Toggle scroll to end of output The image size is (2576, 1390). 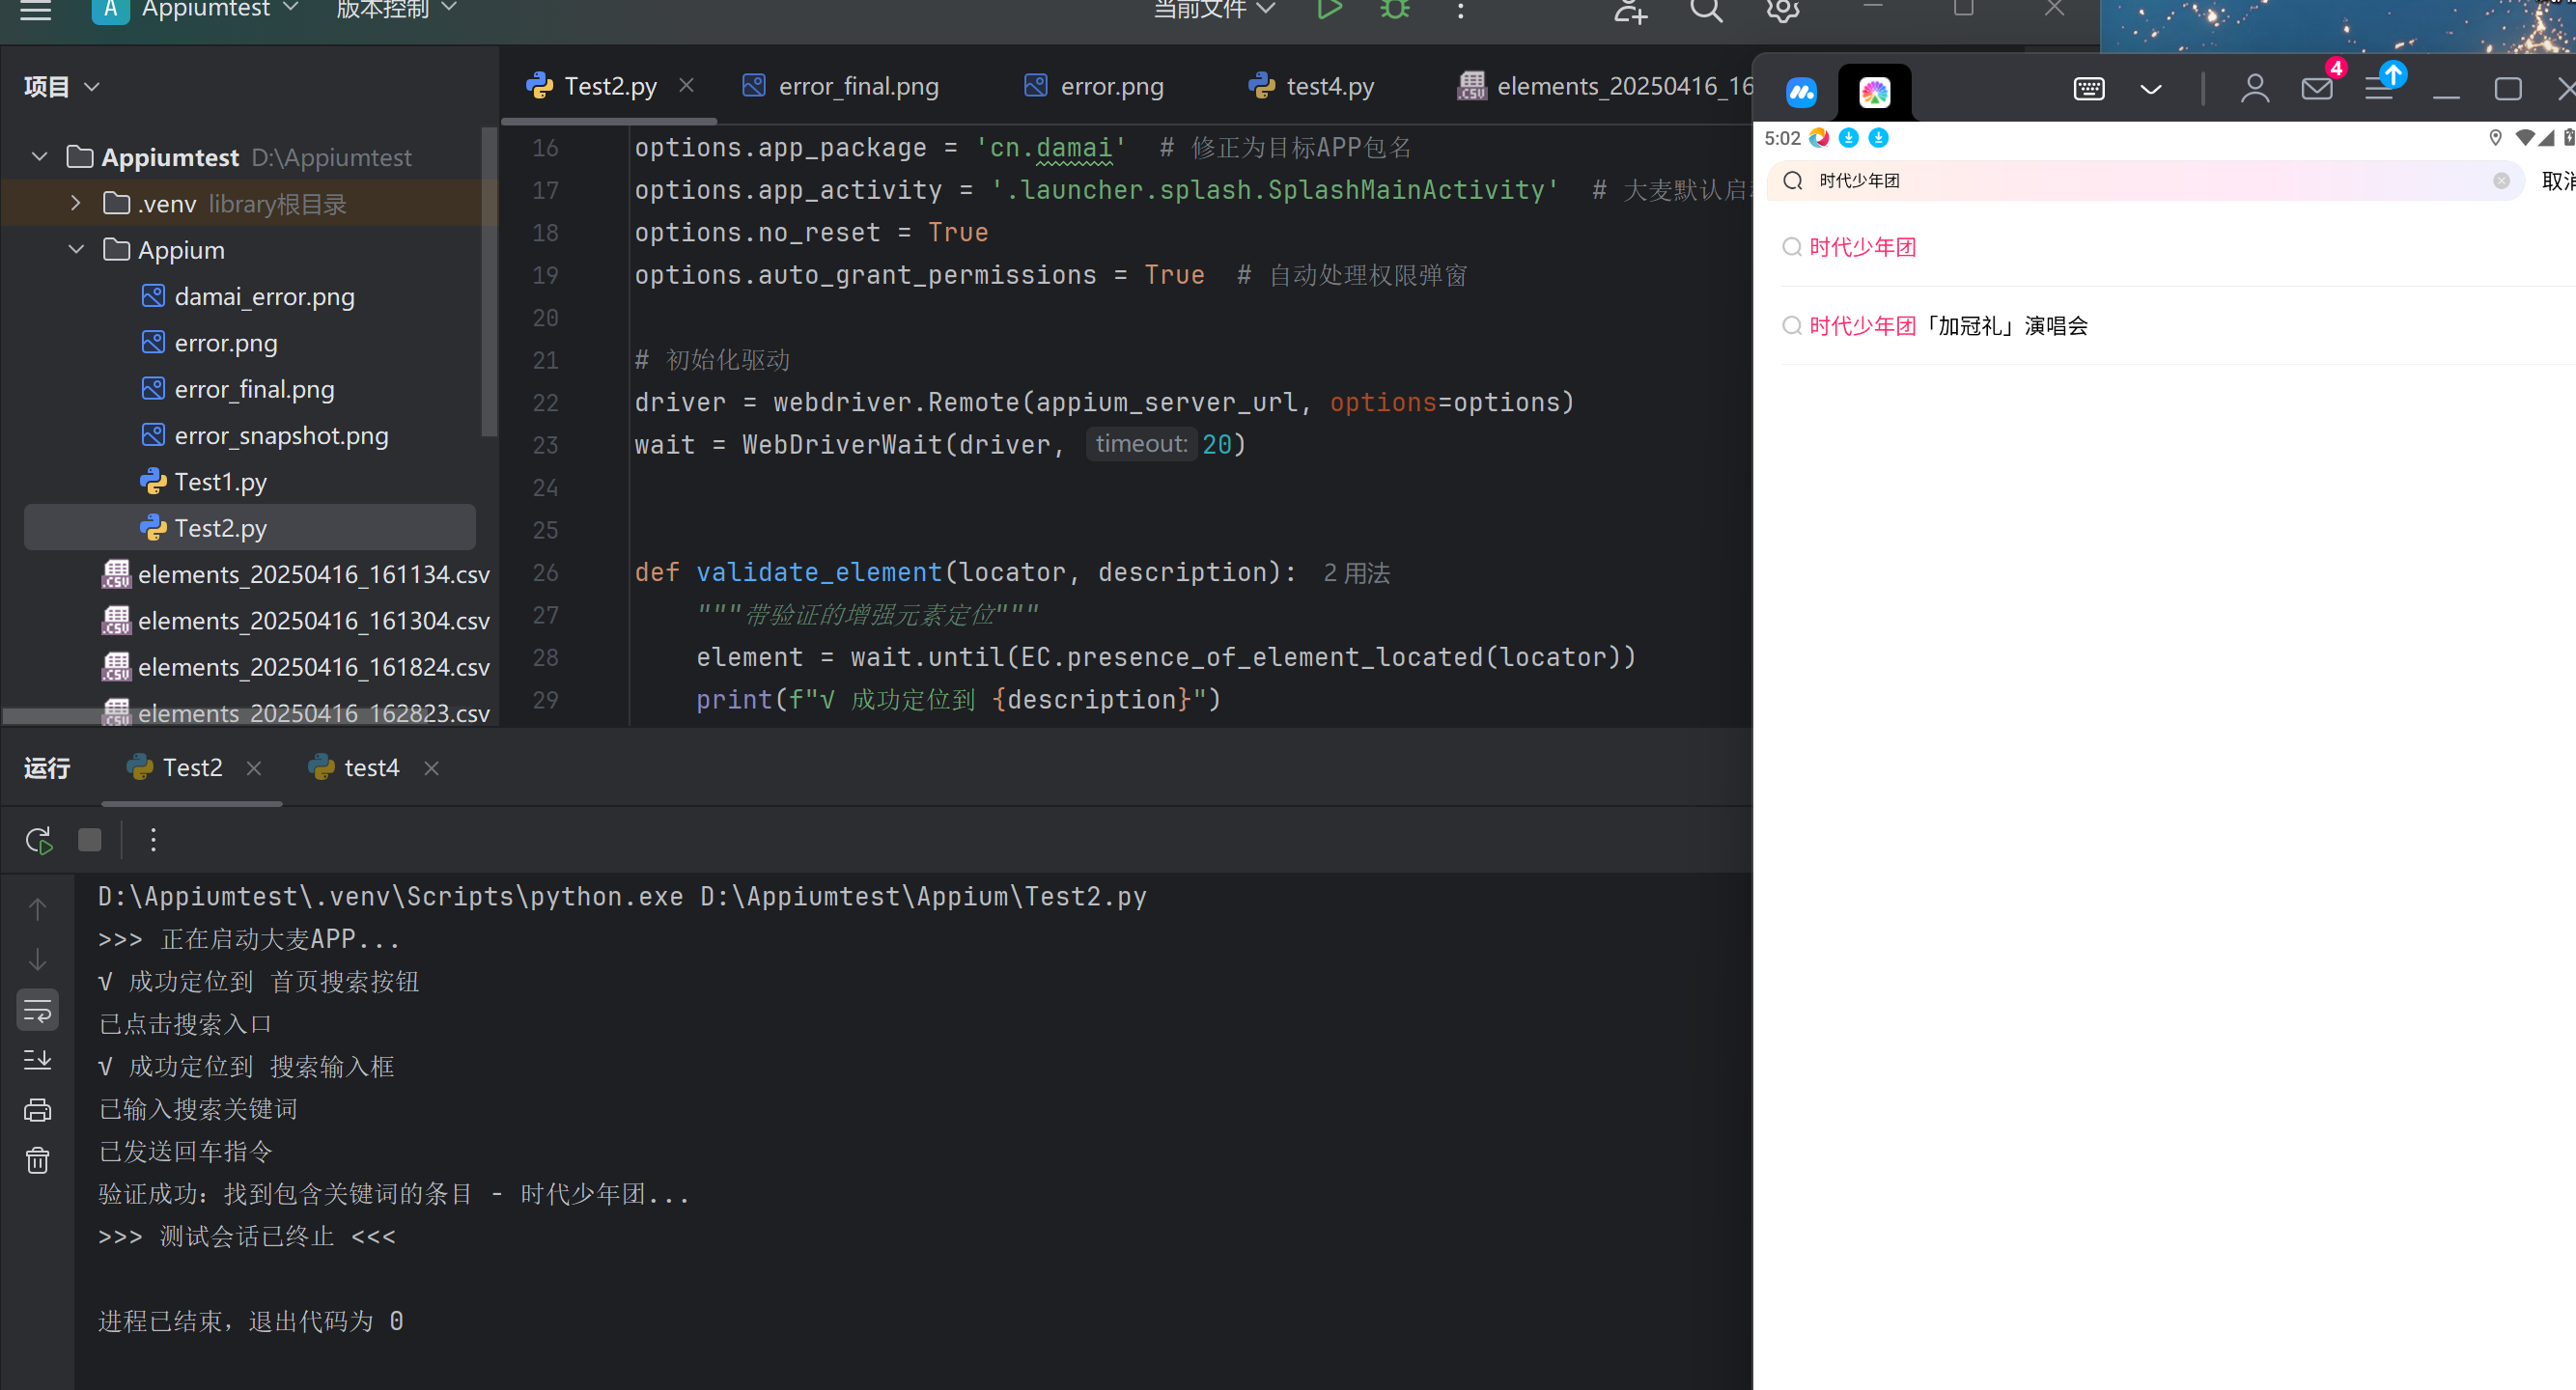click(x=38, y=1060)
